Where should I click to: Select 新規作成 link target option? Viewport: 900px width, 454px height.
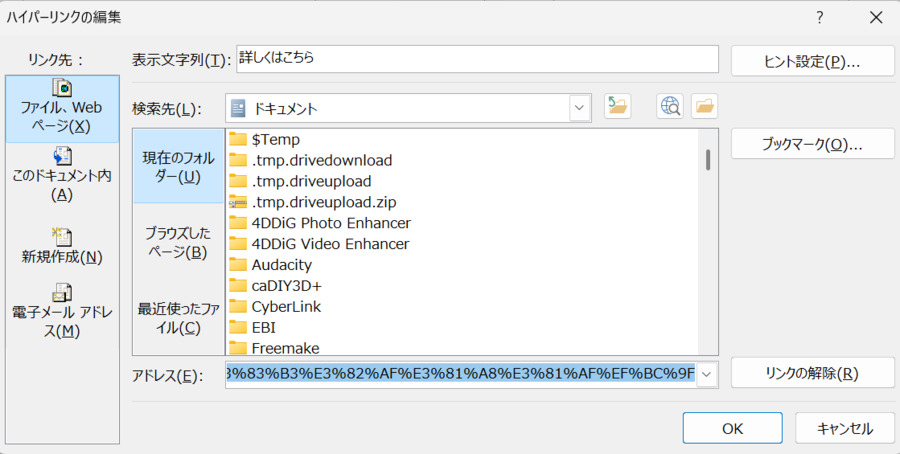pyautogui.click(x=62, y=246)
